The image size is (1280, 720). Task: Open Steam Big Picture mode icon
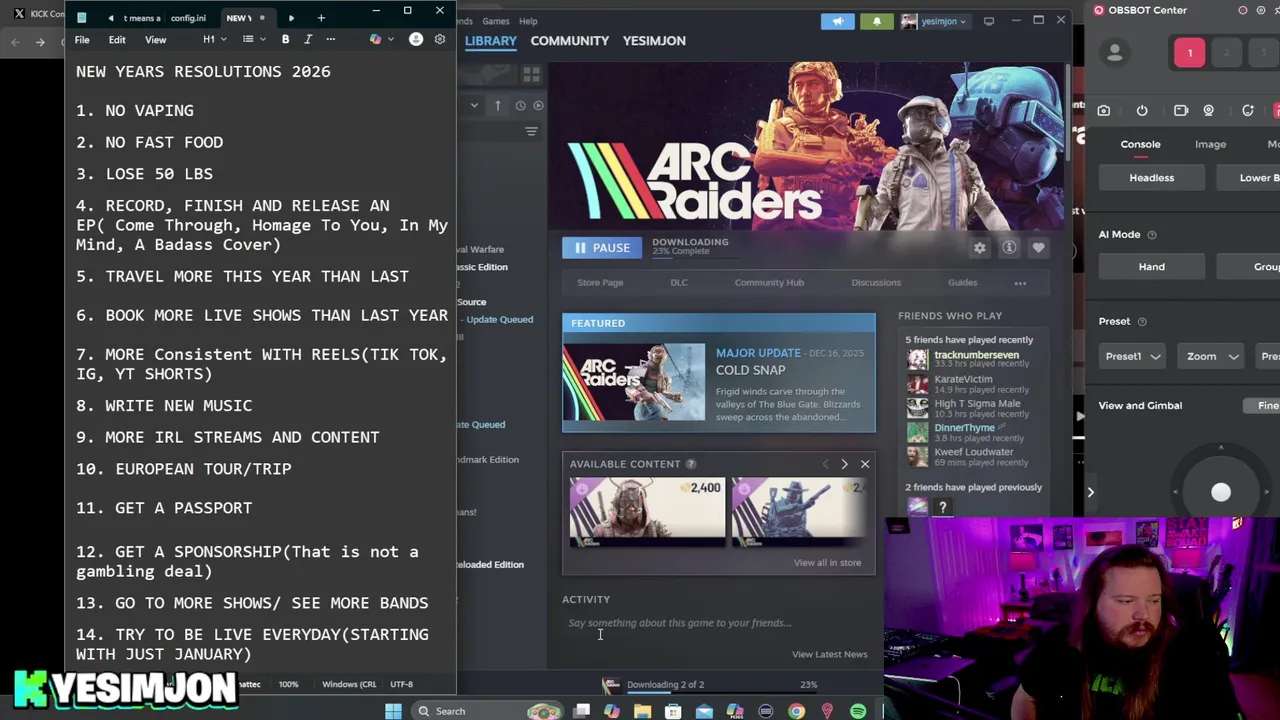click(989, 21)
